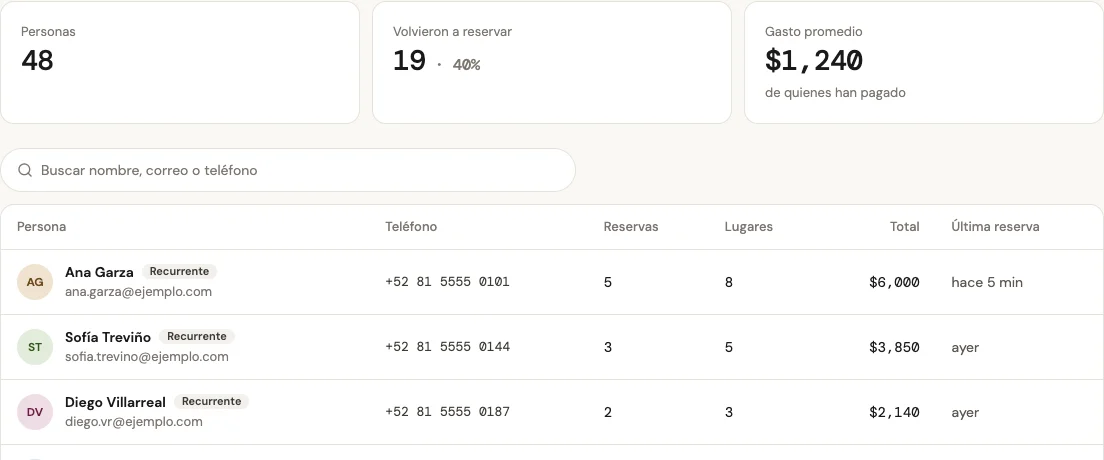The image size is (1104, 460).
Task: Click phone number +52 81 5555 0144
Action: pos(447,347)
